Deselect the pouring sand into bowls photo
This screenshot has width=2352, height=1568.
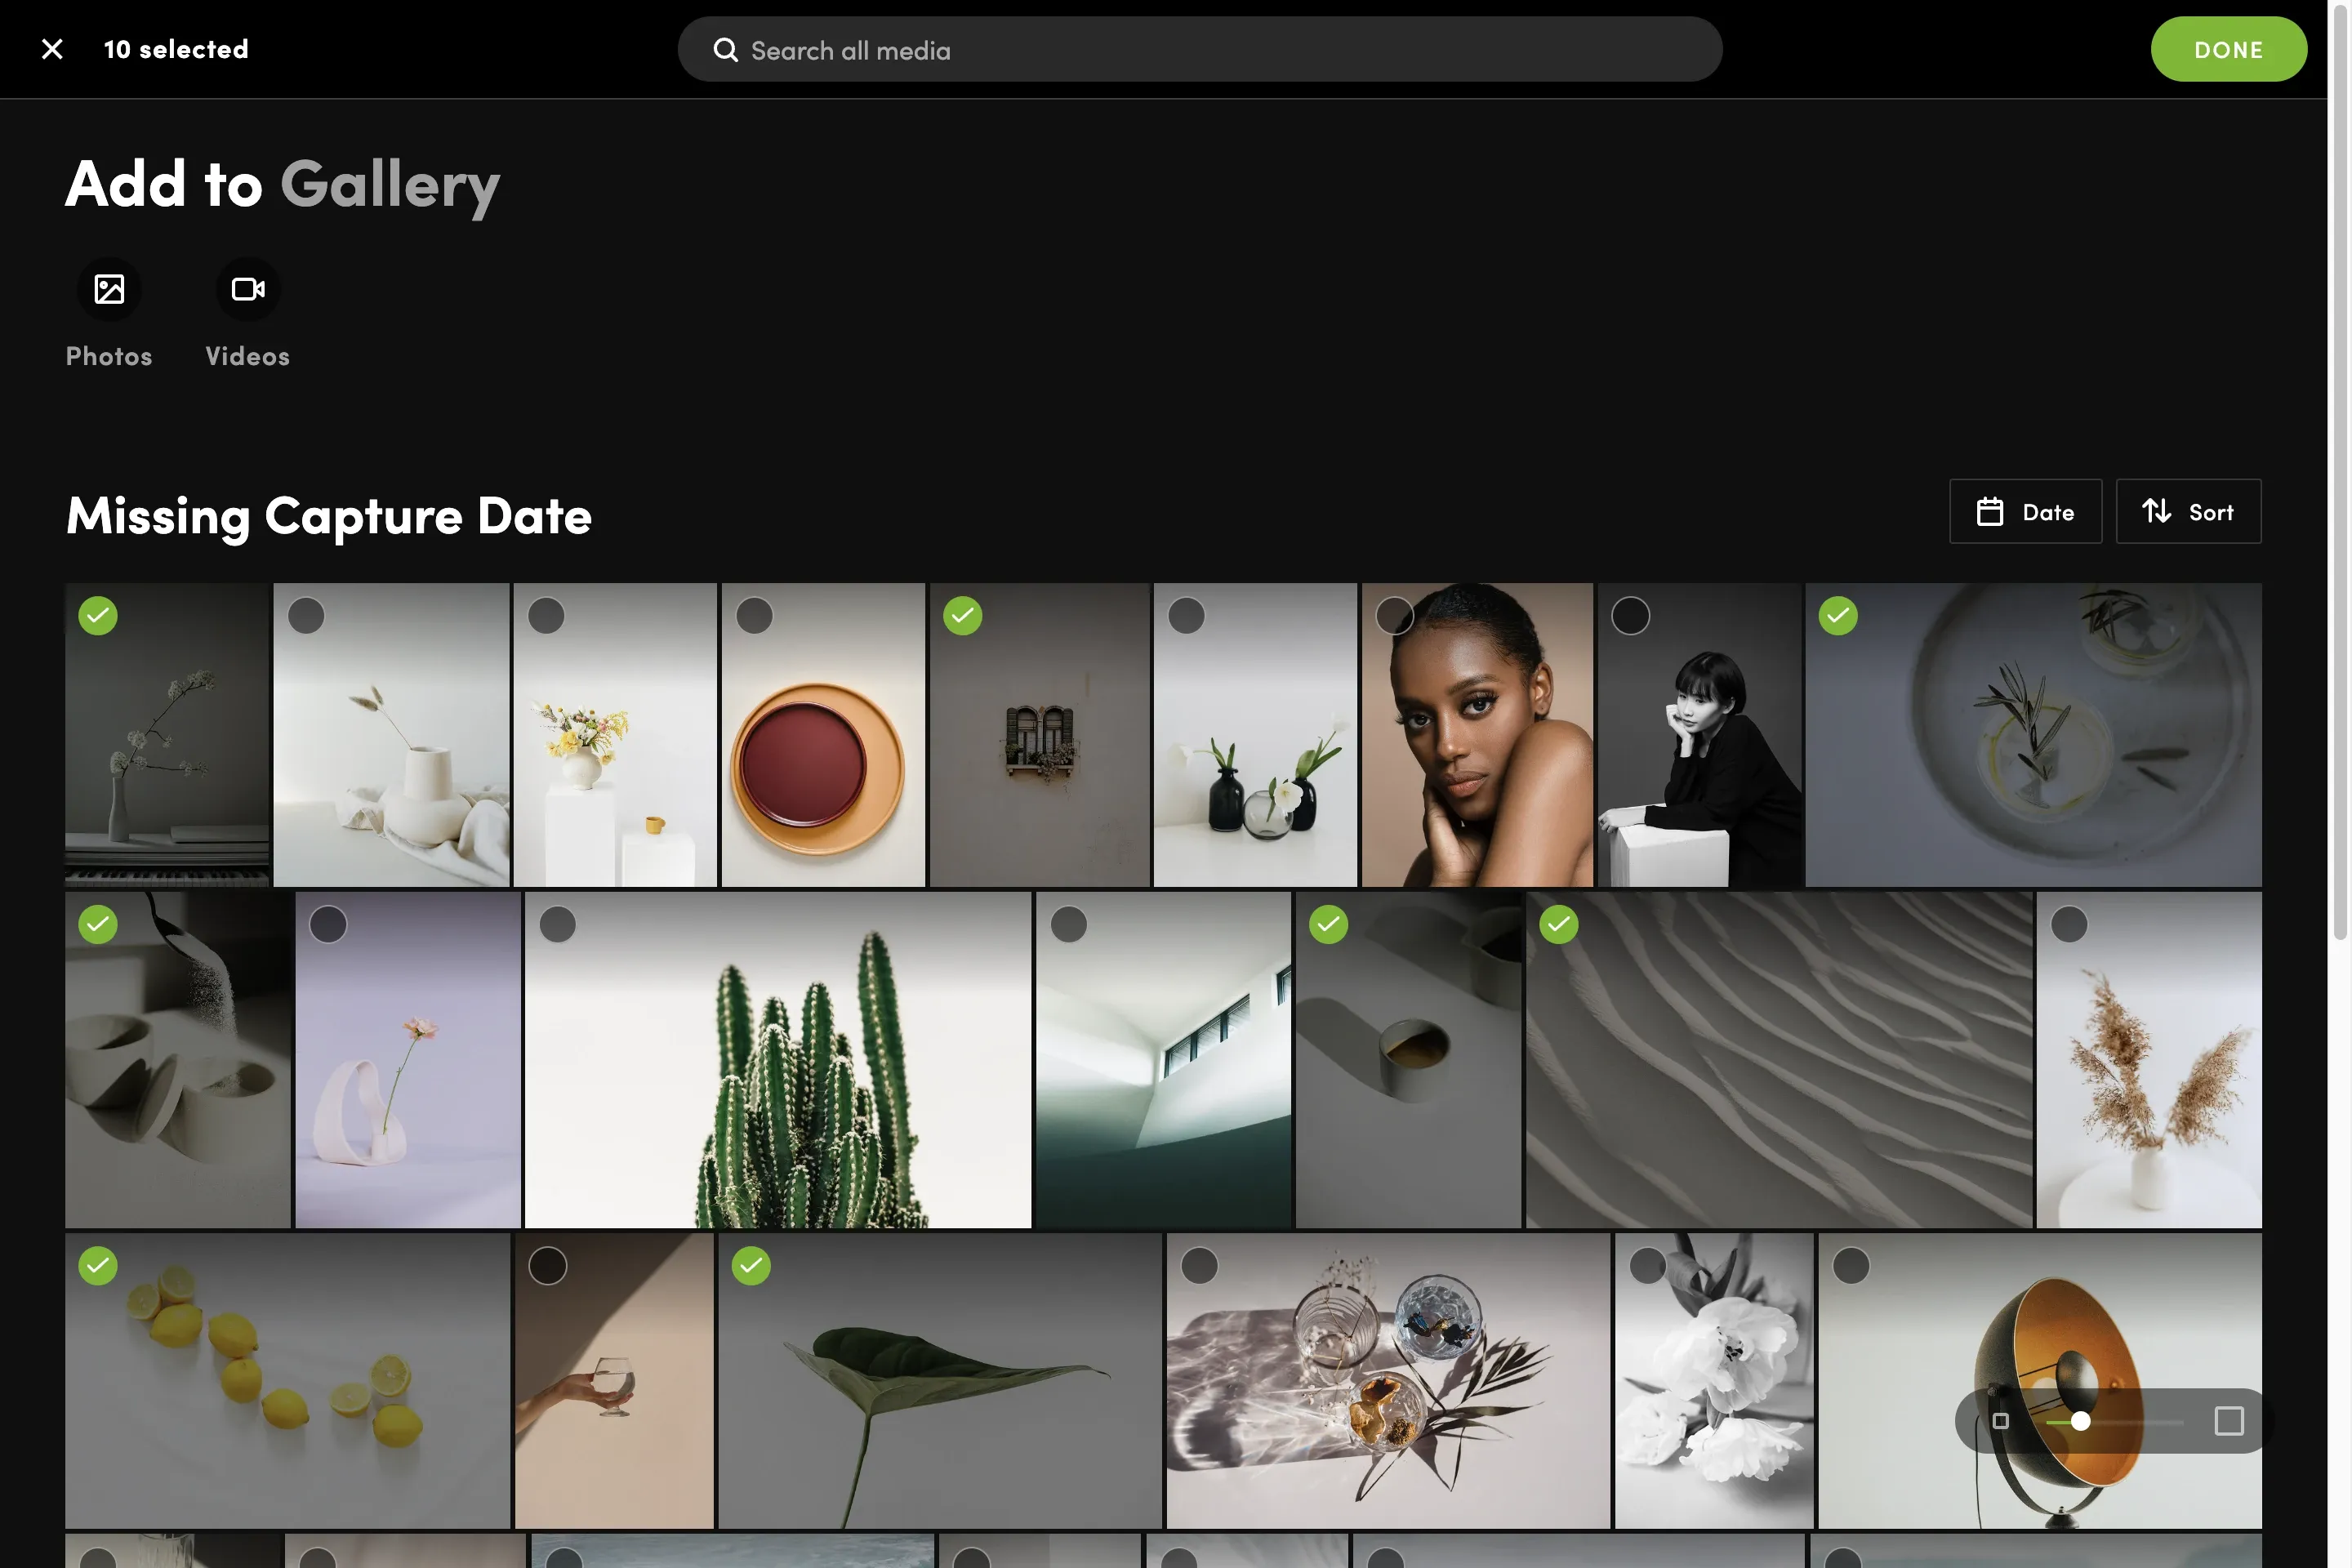(x=98, y=925)
